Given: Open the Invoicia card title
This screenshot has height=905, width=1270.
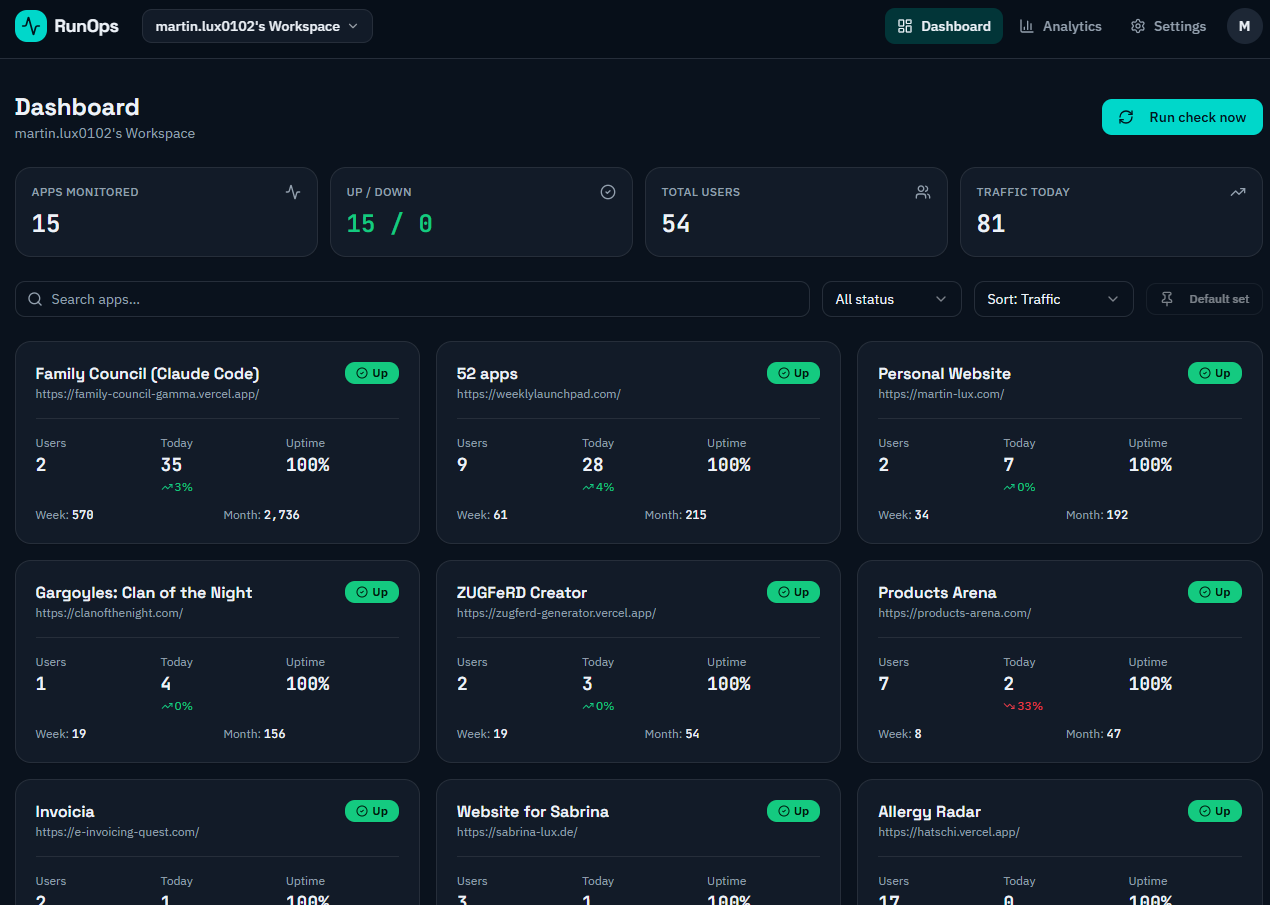Looking at the screenshot, I should (65, 811).
